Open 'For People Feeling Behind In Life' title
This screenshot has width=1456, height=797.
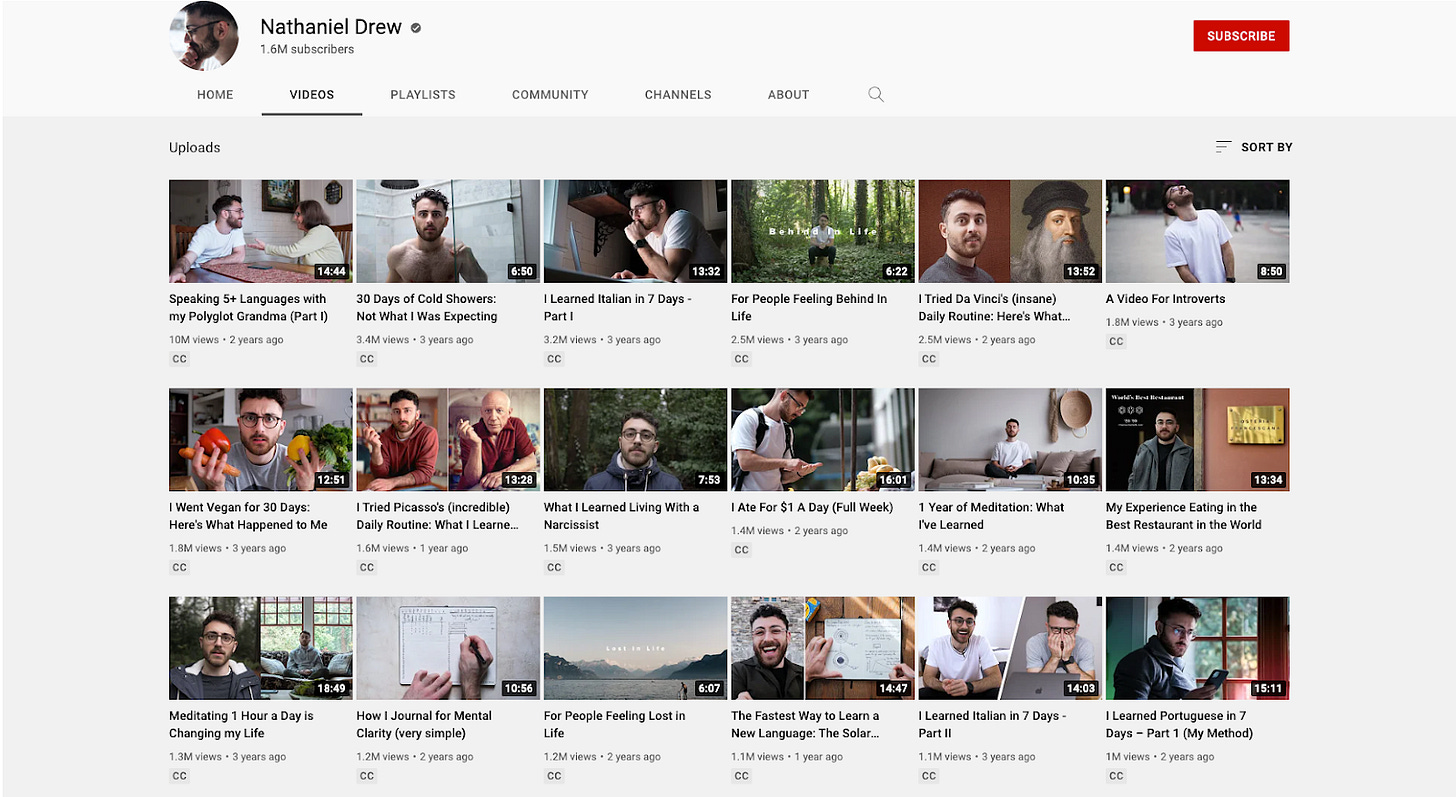tap(809, 307)
